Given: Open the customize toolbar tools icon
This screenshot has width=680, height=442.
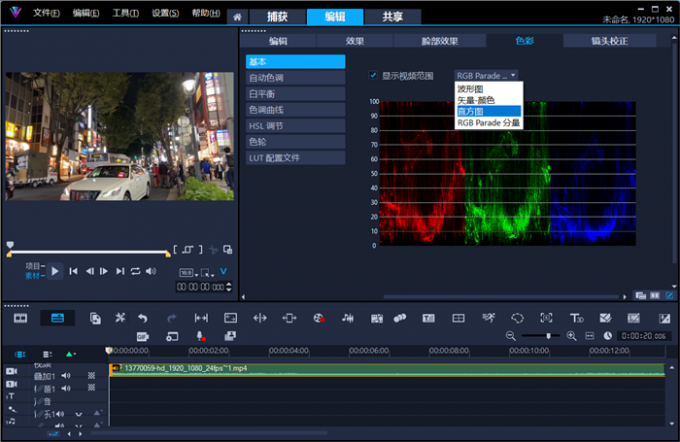Looking at the screenshot, I should pos(120,318).
